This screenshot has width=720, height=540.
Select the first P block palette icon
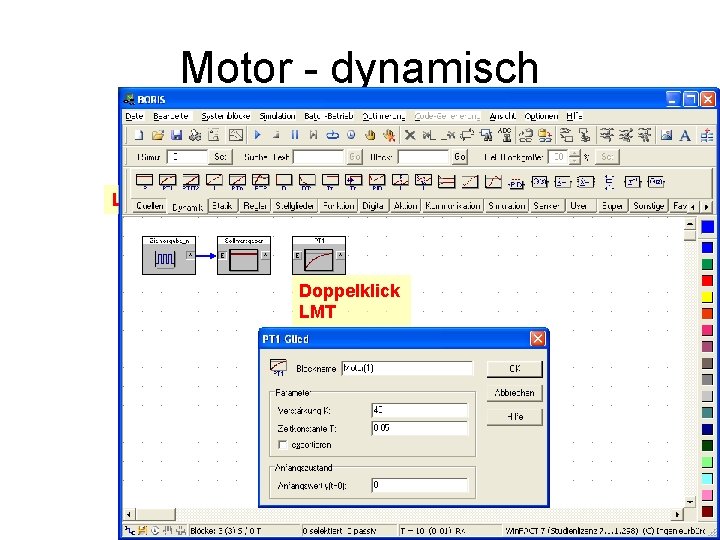point(144,181)
